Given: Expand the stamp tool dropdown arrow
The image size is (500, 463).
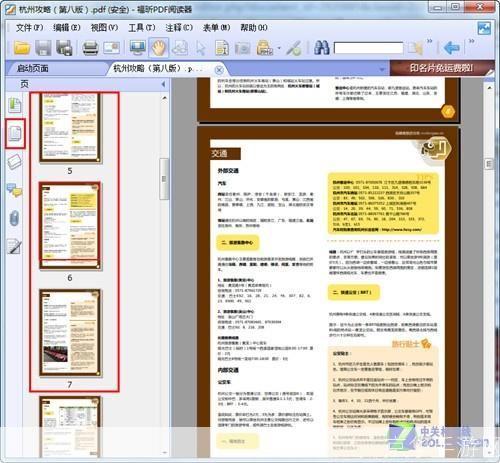Looking at the screenshot, I should 279,49.
